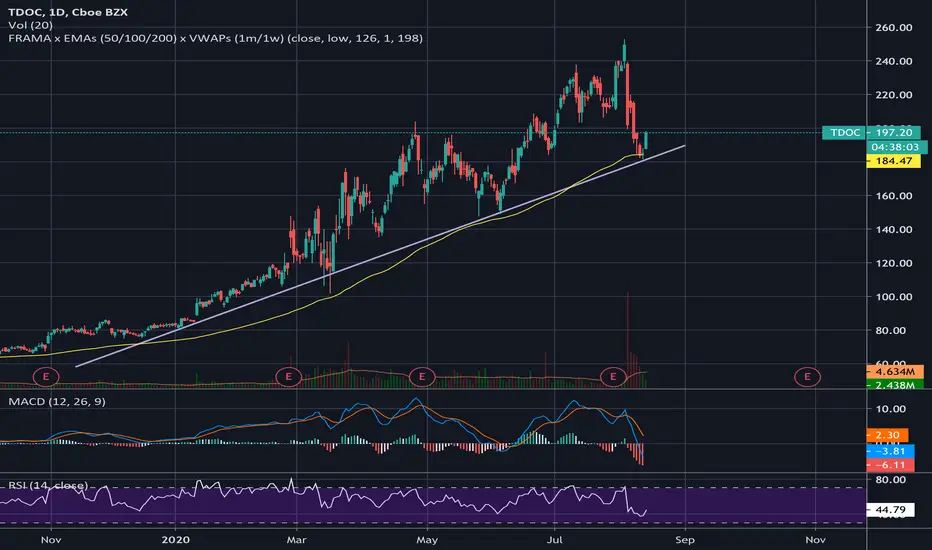
Task: Click the 80.00 price axis label
Action: pyautogui.click(x=890, y=331)
